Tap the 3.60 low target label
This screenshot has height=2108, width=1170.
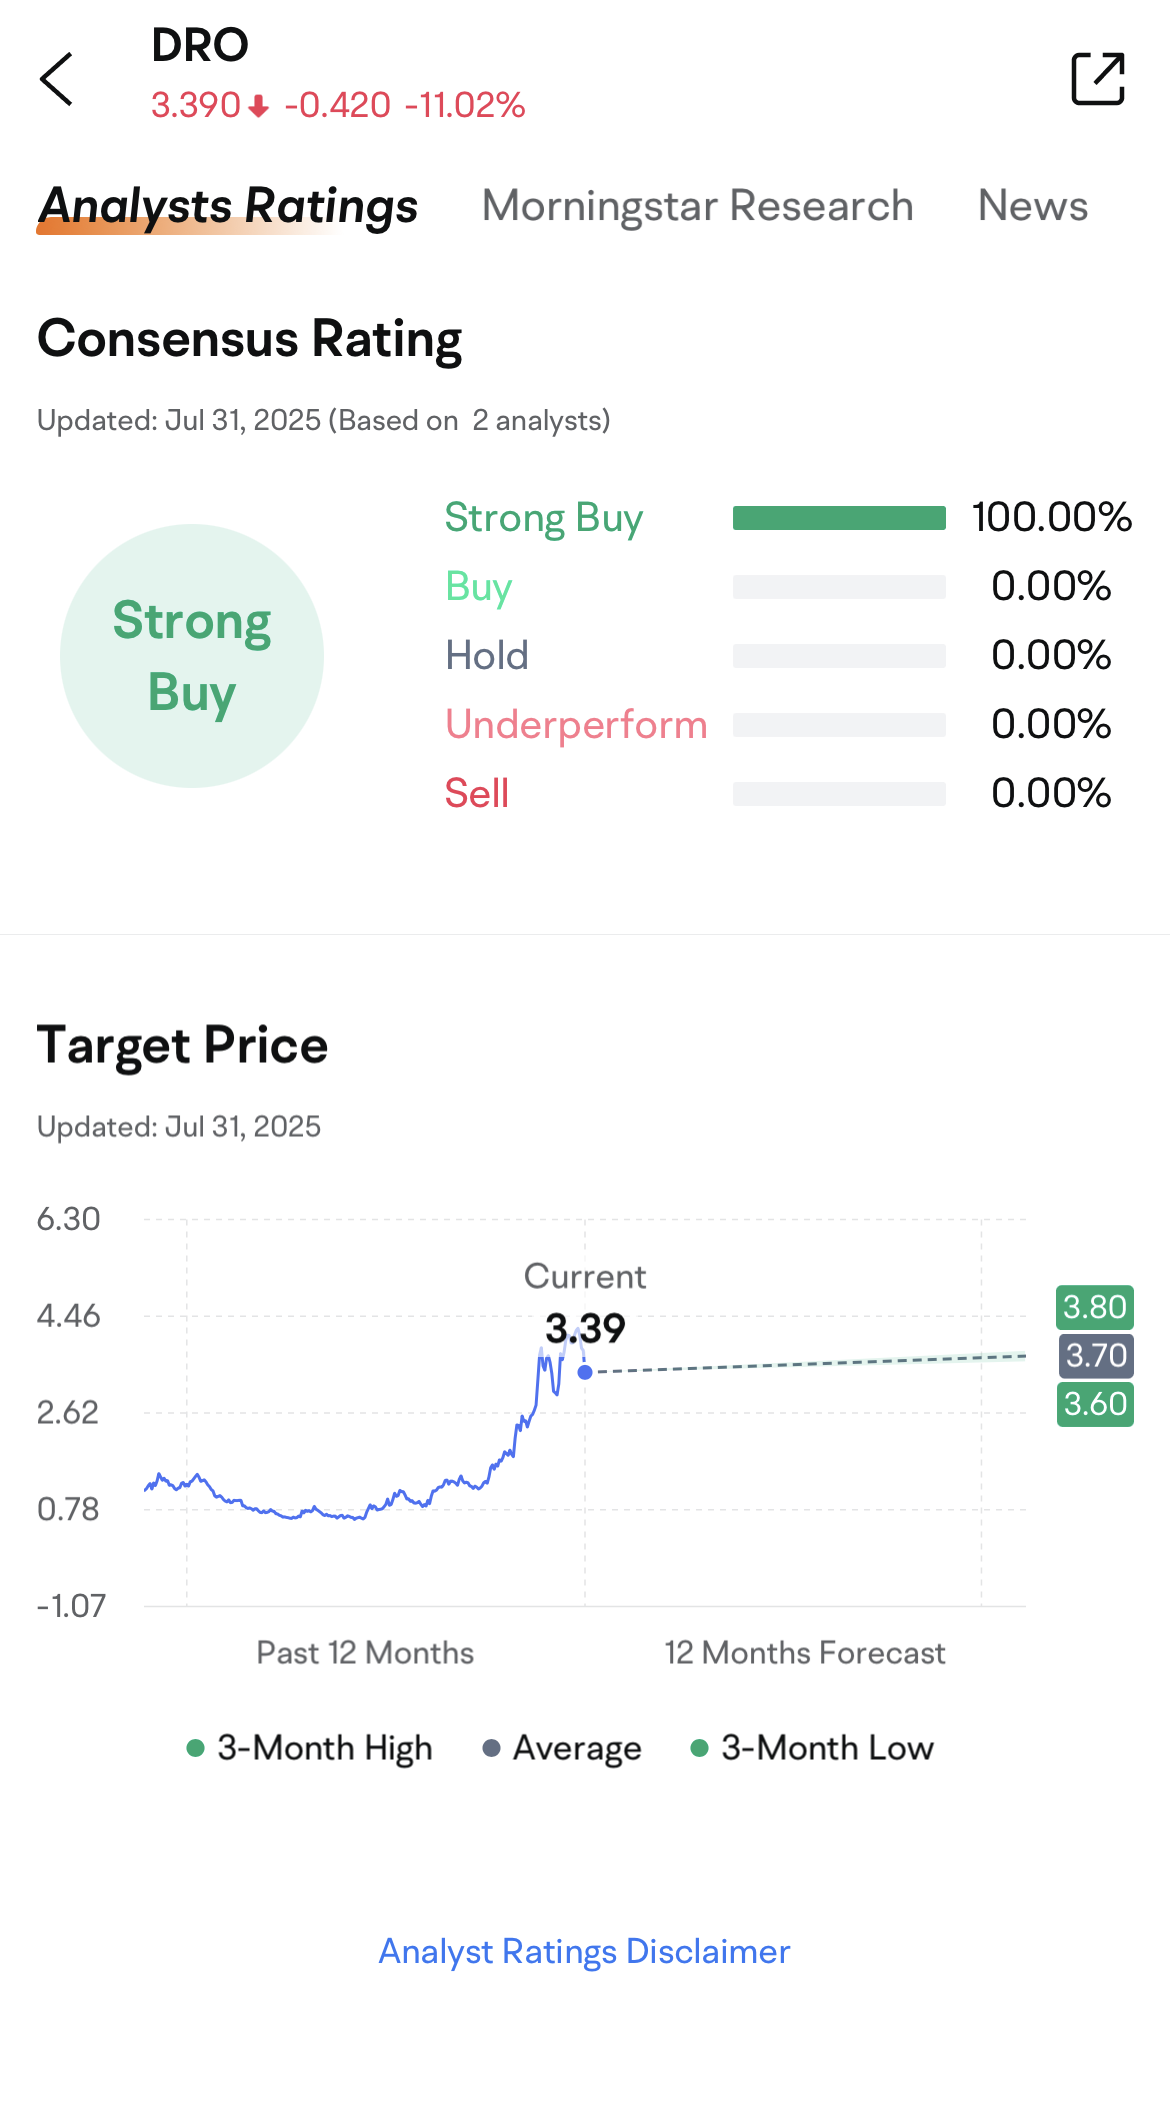tap(1095, 1404)
